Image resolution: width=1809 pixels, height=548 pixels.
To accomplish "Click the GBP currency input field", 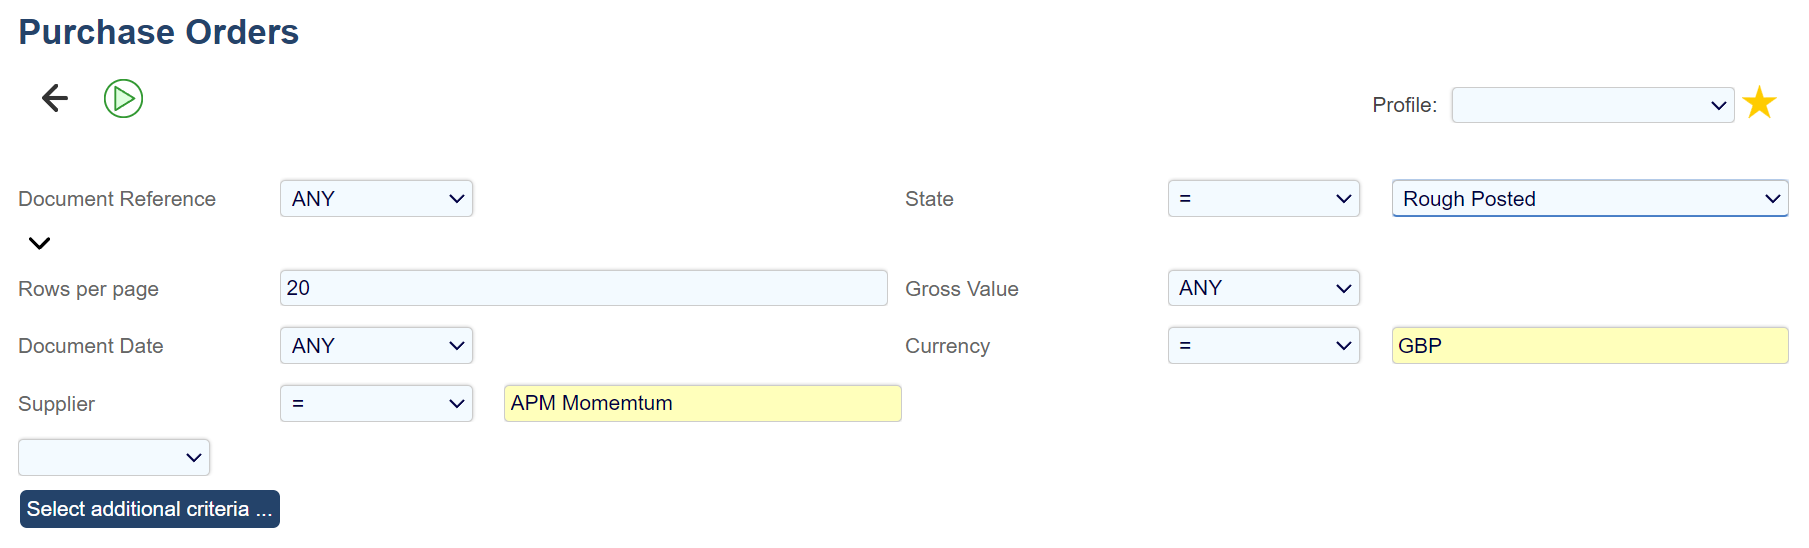I will pyautogui.click(x=1589, y=346).
